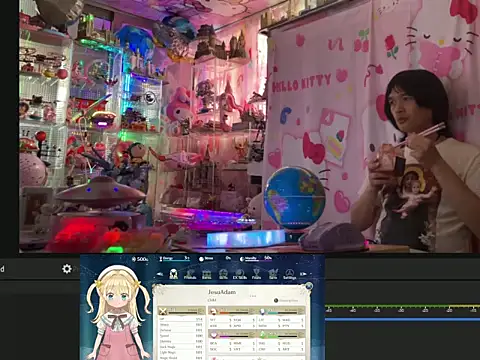Click the teal-bar attribute header icon
Image resolution: width=480 pixels, height=360 pixels.
pos(262,311)
